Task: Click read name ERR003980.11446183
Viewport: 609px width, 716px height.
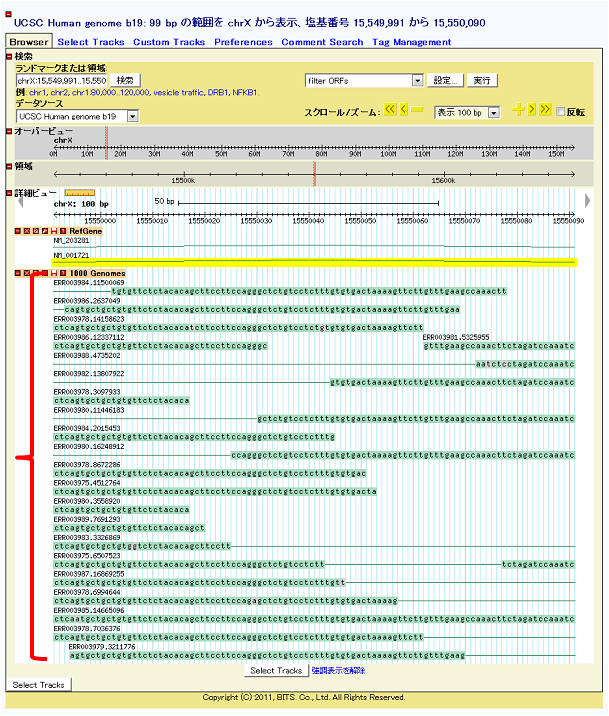Action: 89,411
